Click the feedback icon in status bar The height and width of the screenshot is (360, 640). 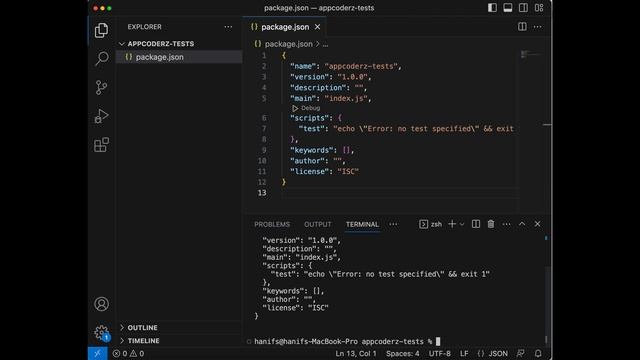520,353
